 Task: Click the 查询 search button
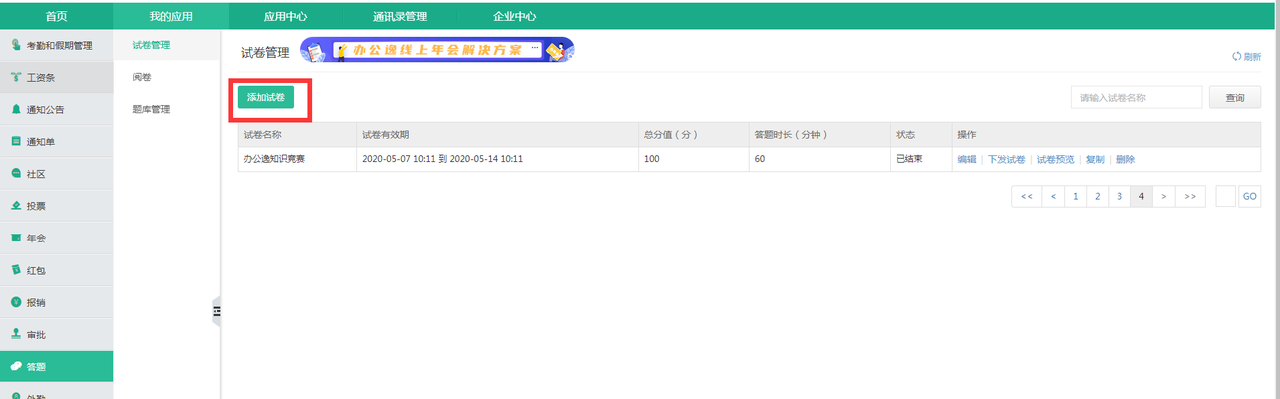point(1235,97)
